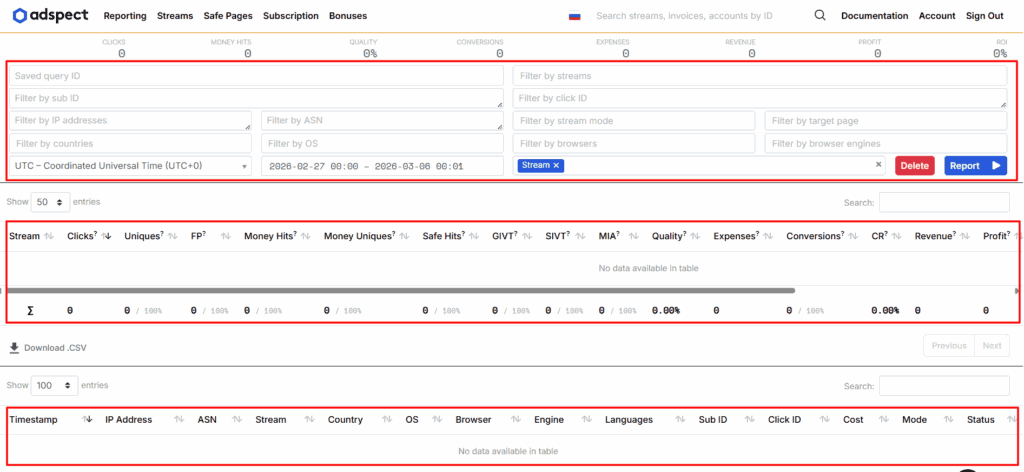This screenshot has height=472, width=1024.
Task: Click the Russian flag language icon
Action: coord(575,16)
